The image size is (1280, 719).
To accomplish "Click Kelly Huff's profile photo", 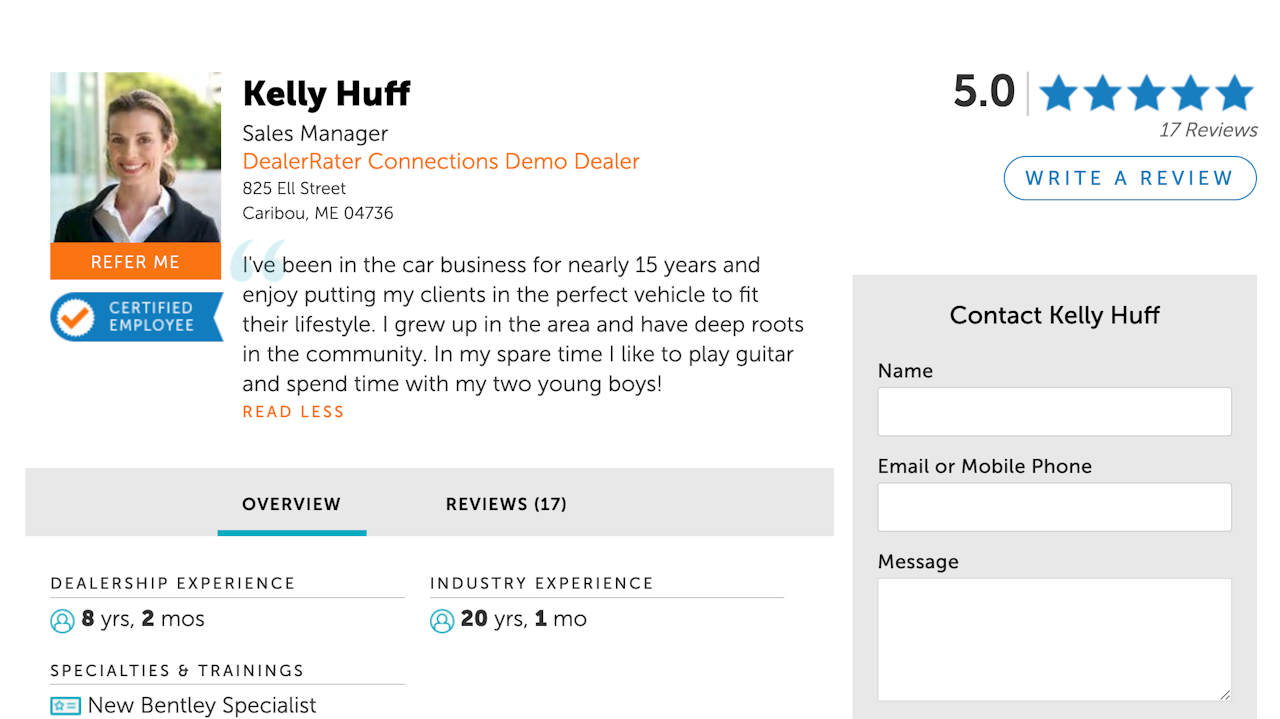I will point(135,157).
